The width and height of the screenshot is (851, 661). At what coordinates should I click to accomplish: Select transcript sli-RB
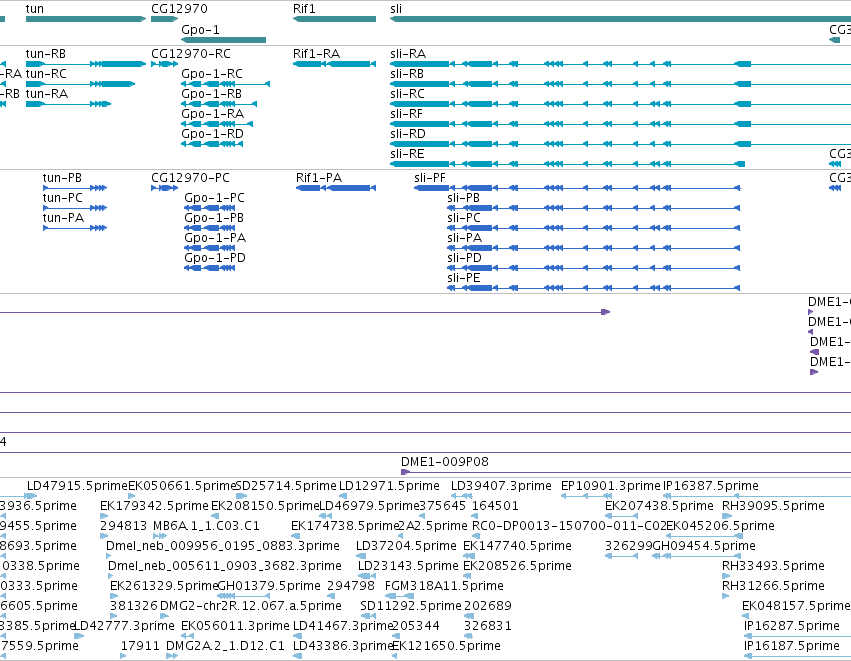(620, 84)
